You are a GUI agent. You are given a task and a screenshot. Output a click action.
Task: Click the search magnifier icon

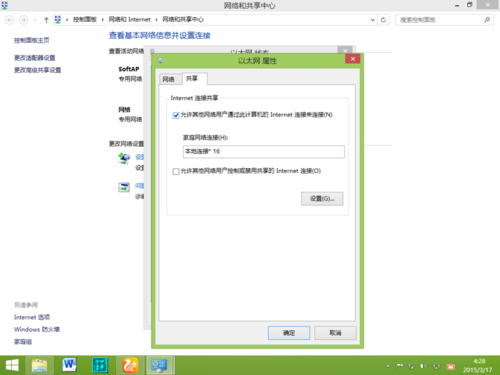tap(487, 20)
